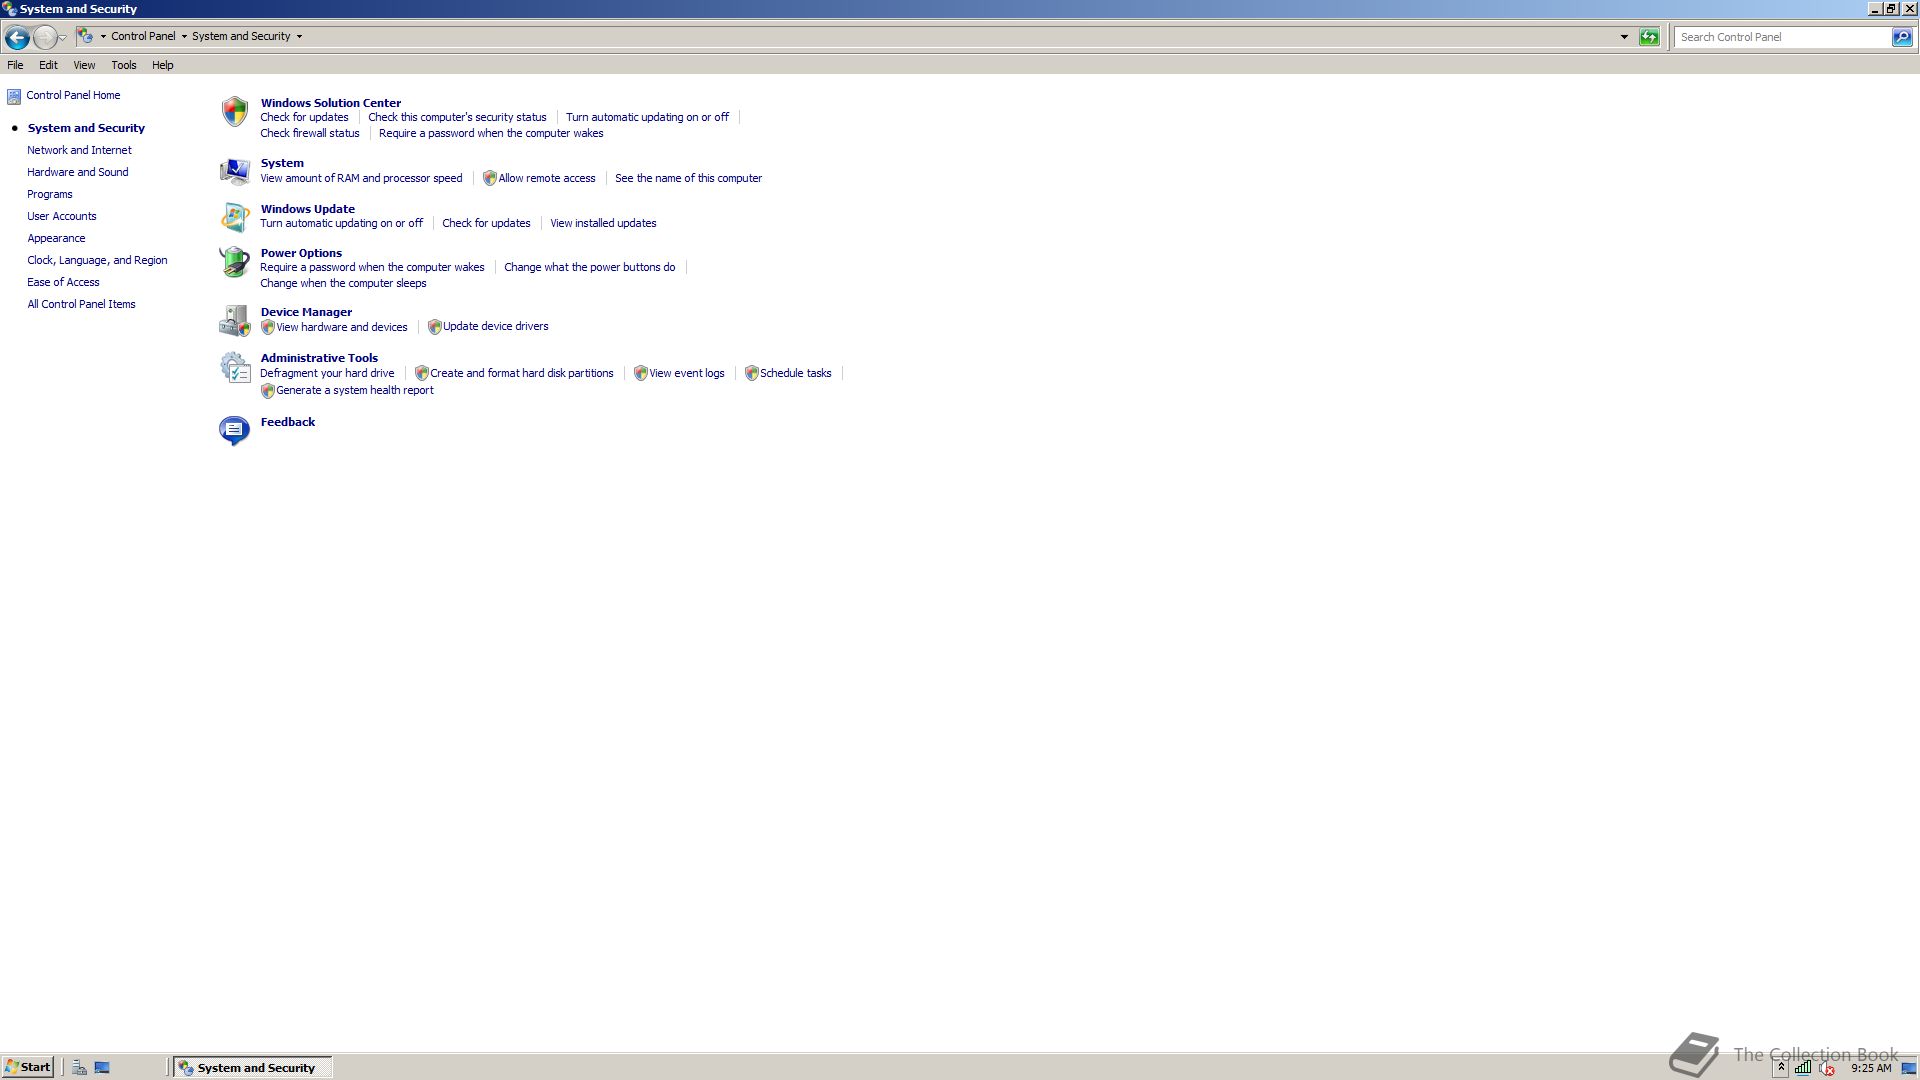The image size is (1920, 1080).
Task: Click Generate a system health report
Action: click(355, 390)
